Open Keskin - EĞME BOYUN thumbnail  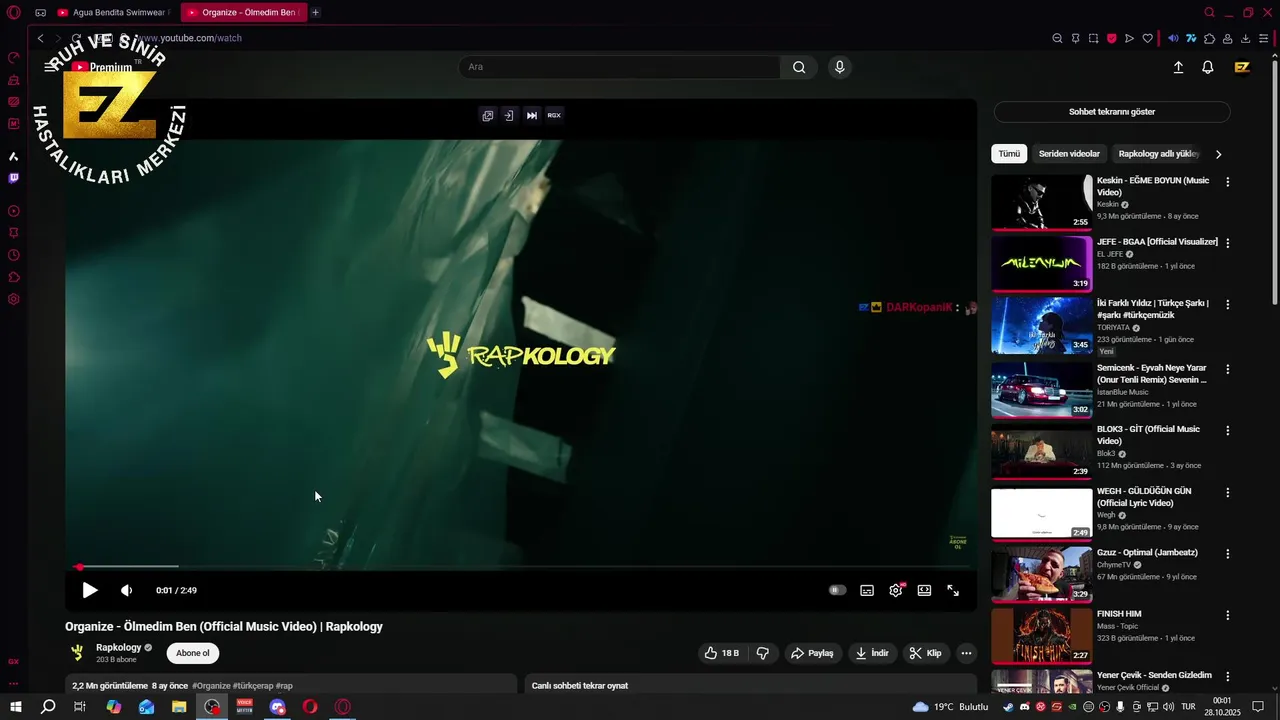click(x=1042, y=202)
